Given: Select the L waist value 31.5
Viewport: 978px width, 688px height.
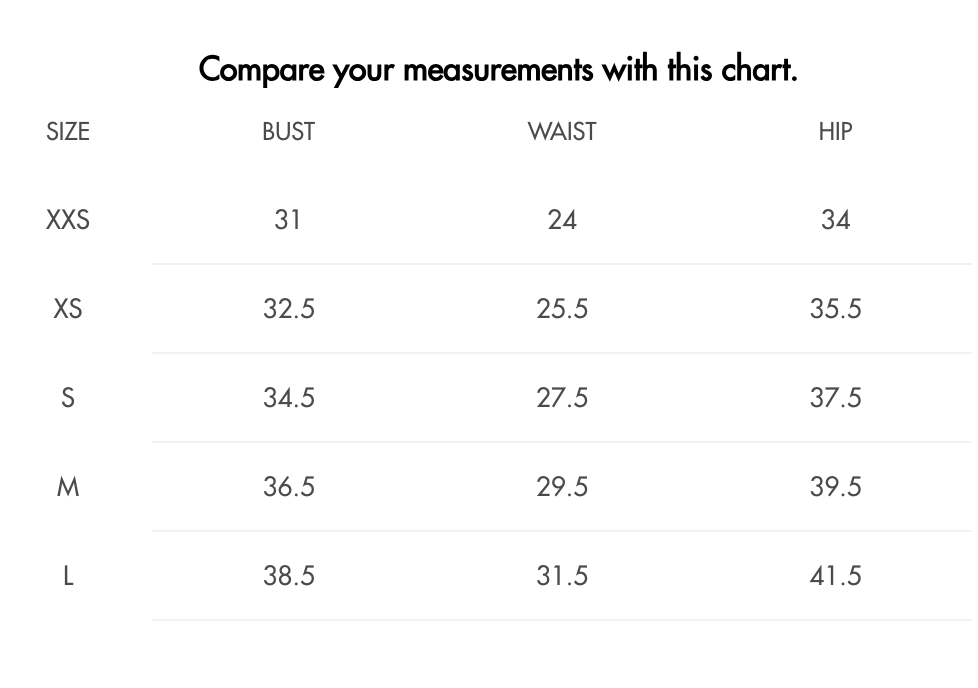Looking at the screenshot, I should coord(562,576).
